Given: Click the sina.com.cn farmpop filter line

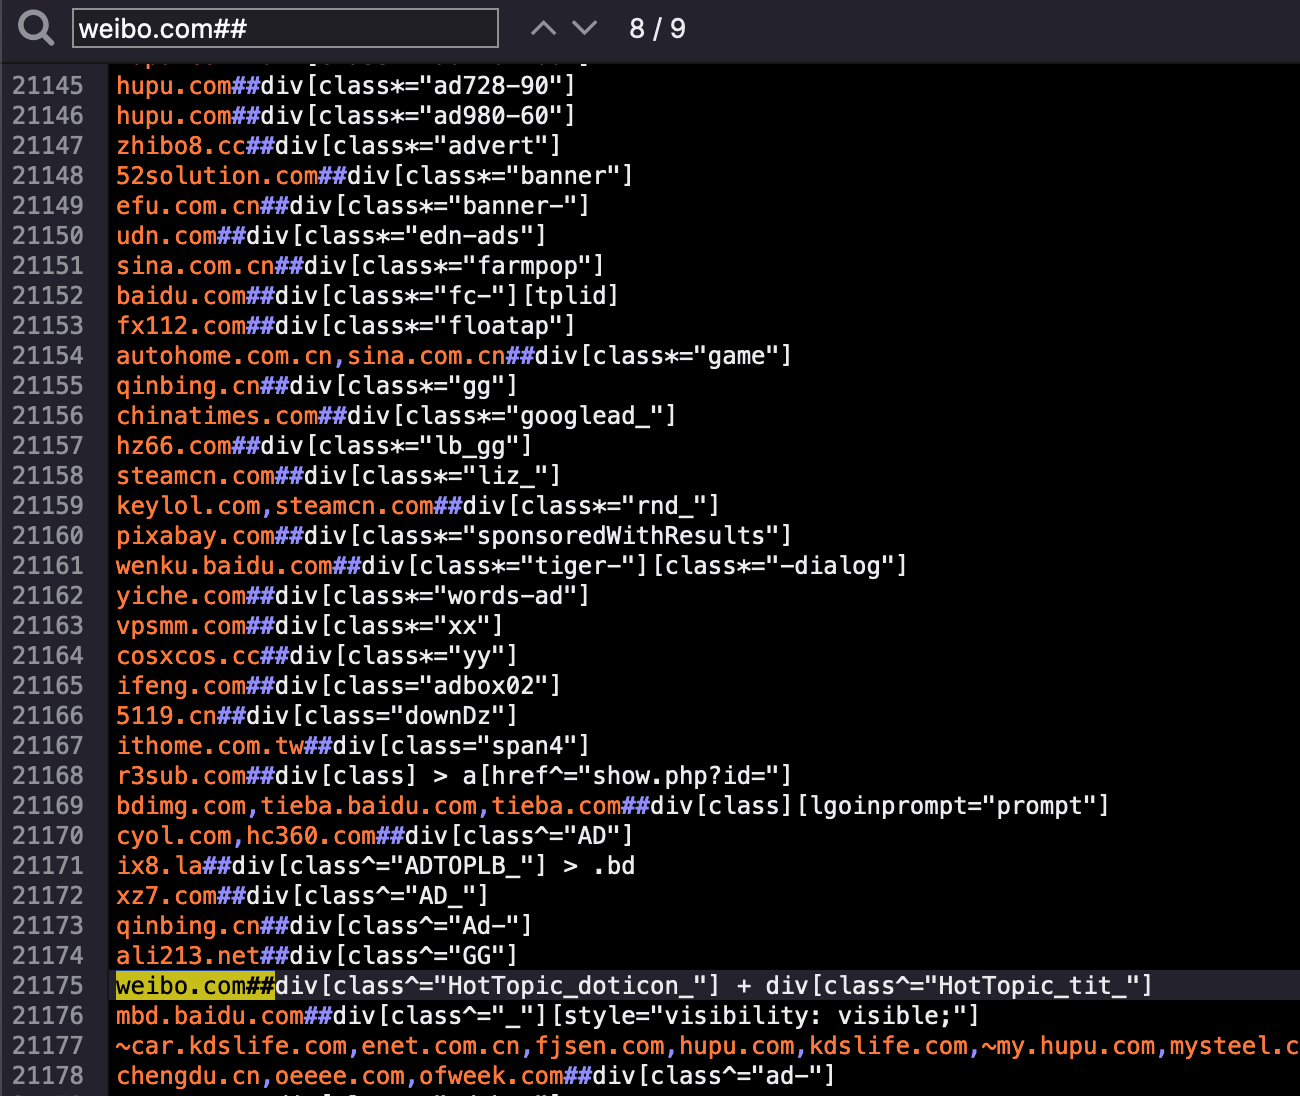Looking at the screenshot, I should pyautogui.click(x=360, y=265).
